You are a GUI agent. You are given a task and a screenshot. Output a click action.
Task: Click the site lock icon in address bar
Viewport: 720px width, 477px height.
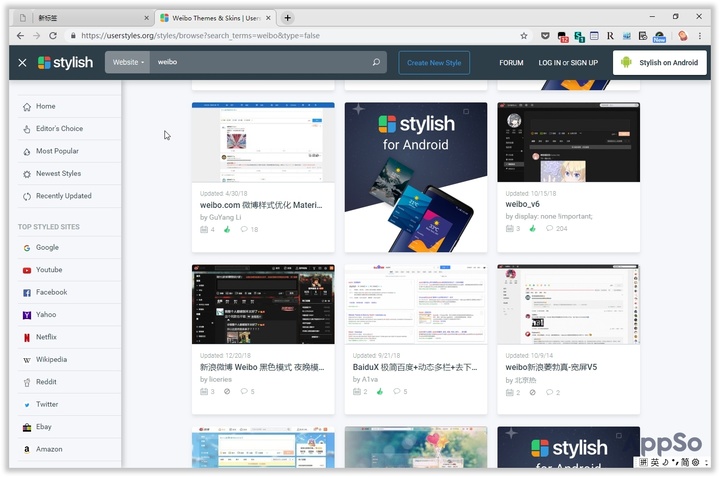[x=73, y=36]
